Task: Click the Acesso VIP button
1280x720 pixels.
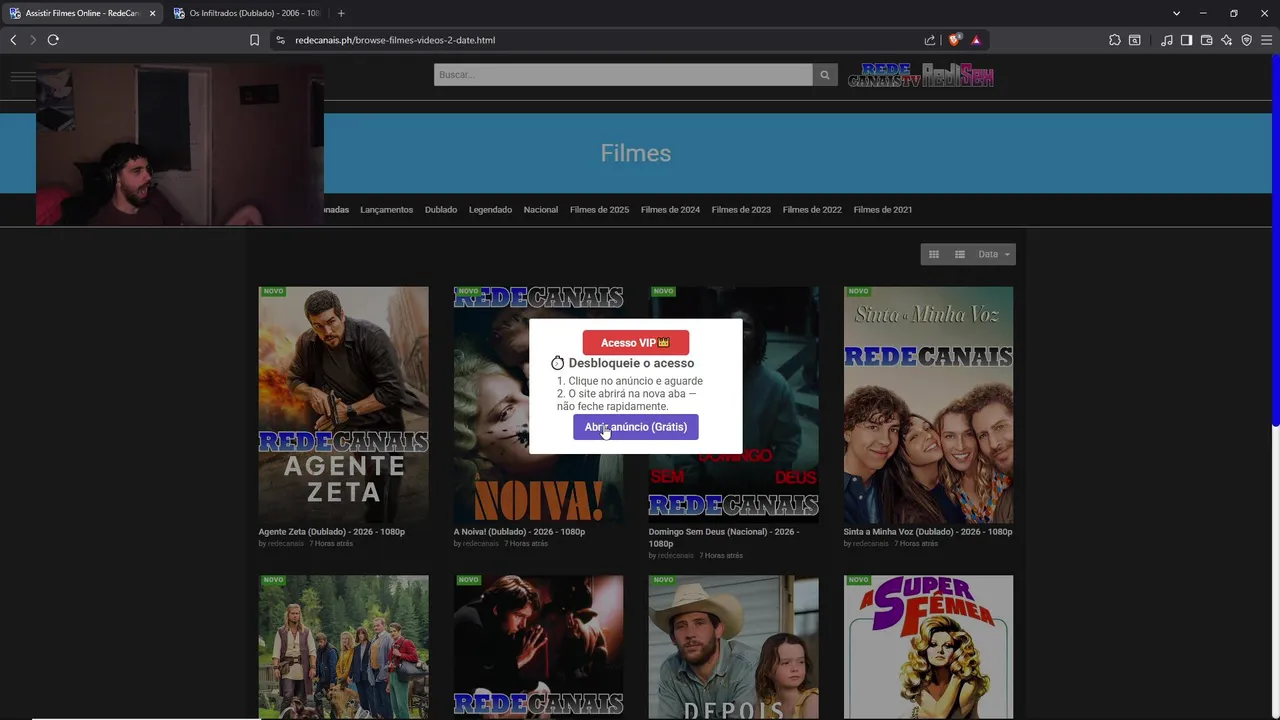Action: coord(636,343)
